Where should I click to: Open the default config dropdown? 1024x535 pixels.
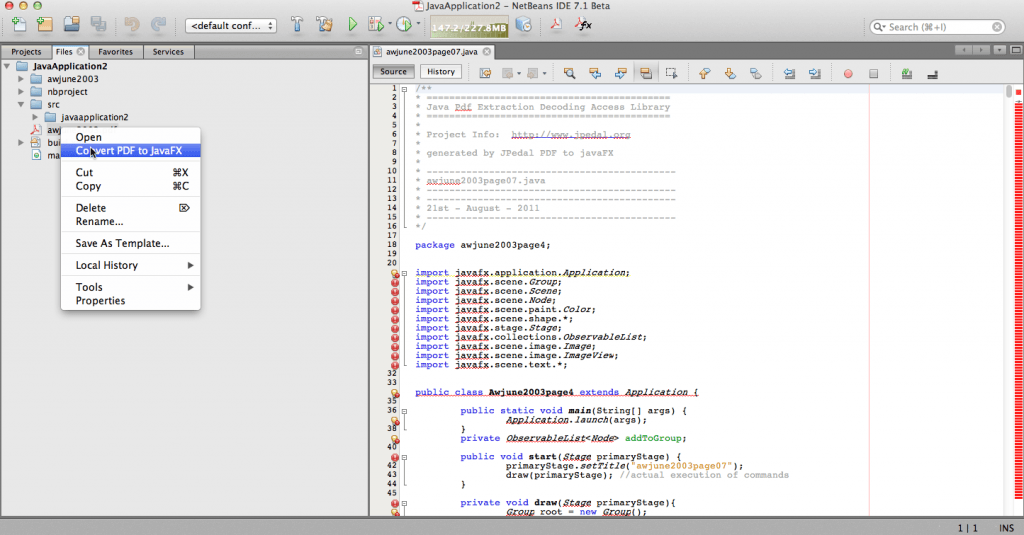click(x=230, y=25)
